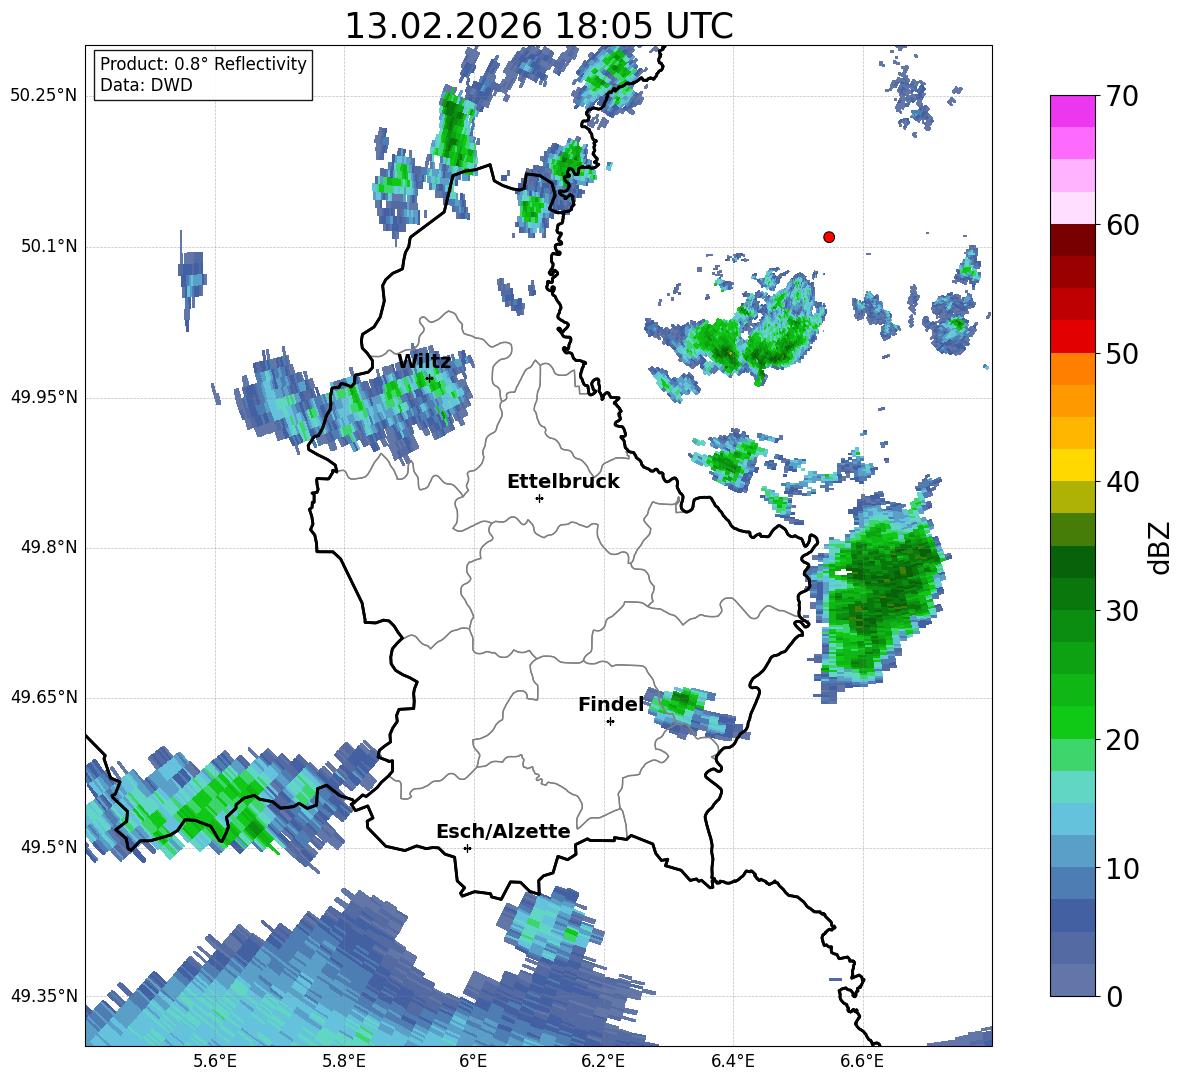Click the 49.35°N latitude label
Image resolution: width=1184 pixels, height=1081 pixels.
tap(44, 996)
